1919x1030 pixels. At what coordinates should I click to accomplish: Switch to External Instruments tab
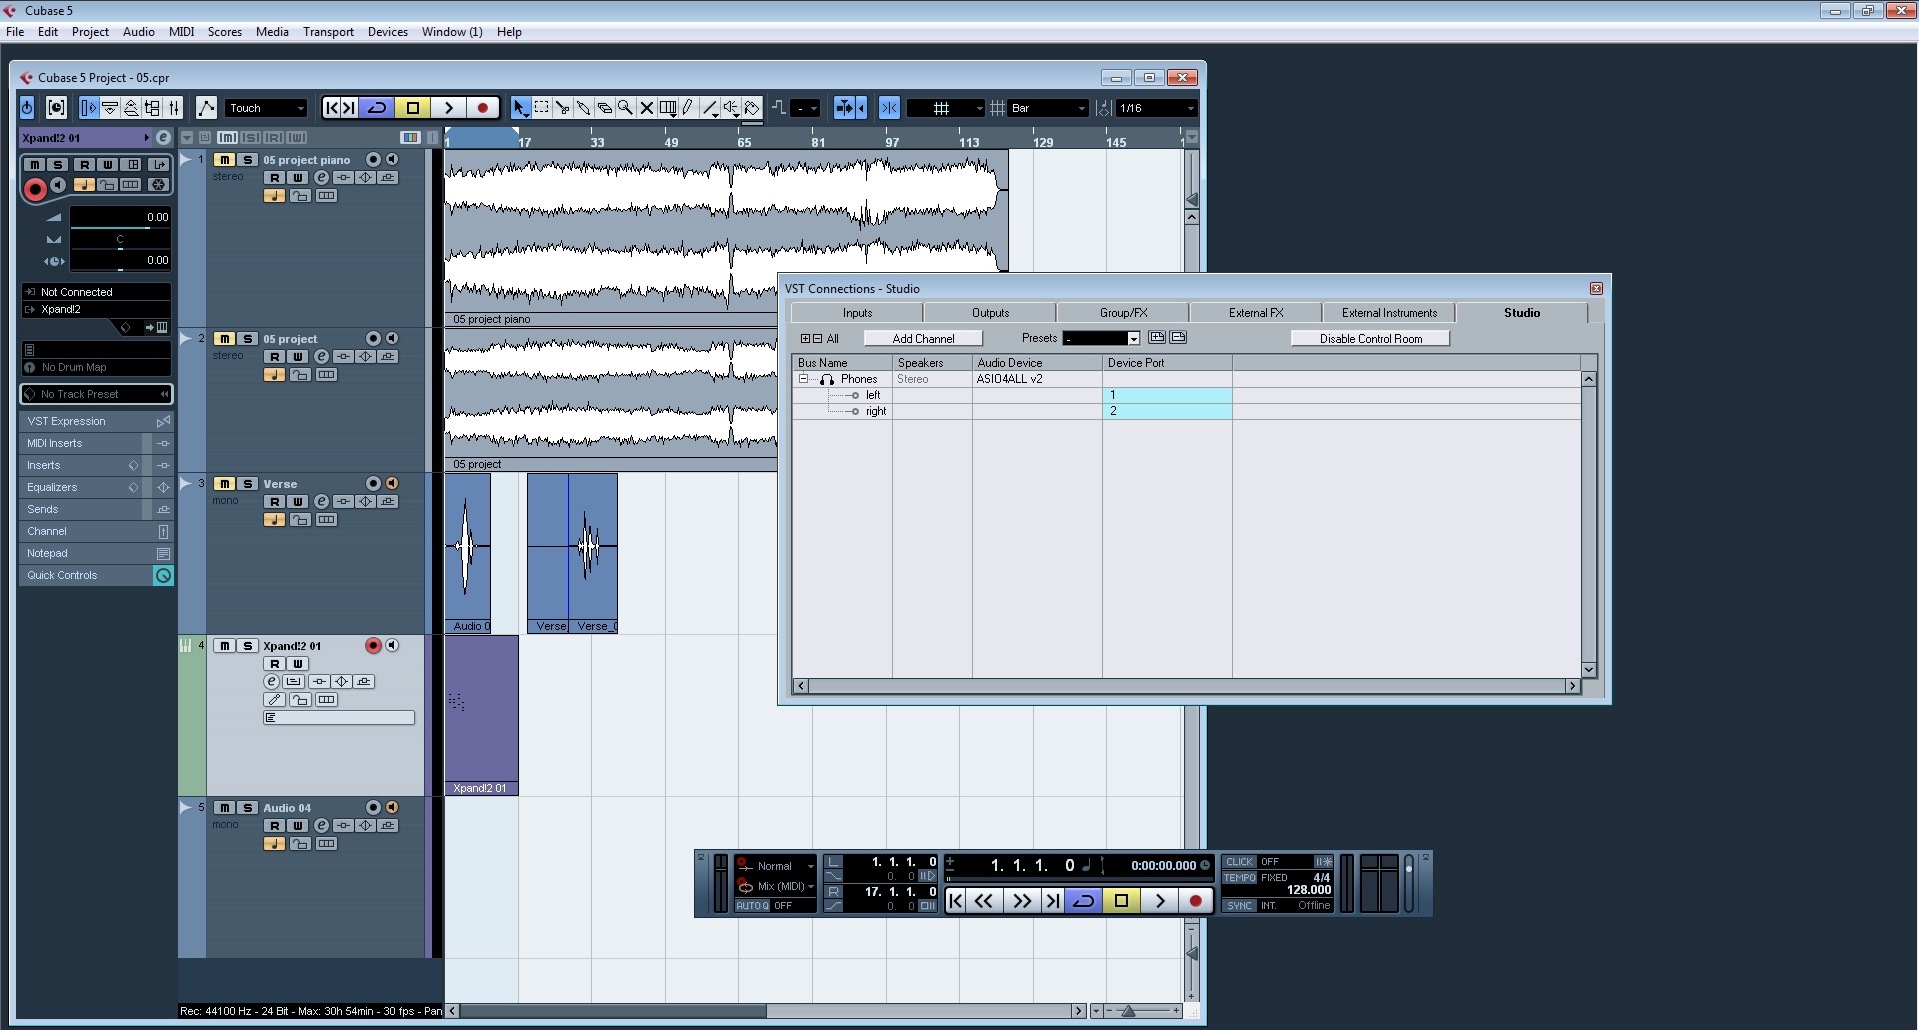1389,313
